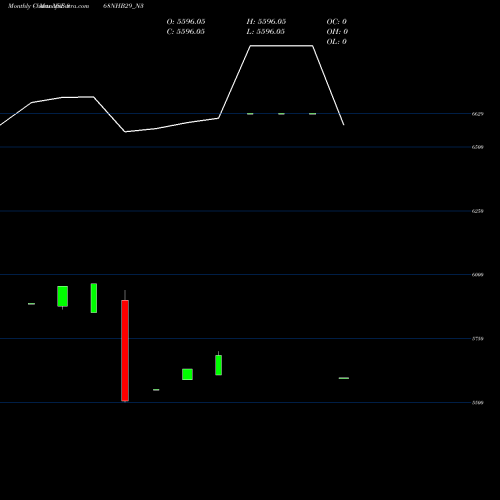
Task: Click the "C: 5596.05" close value
Action: point(186,32)
